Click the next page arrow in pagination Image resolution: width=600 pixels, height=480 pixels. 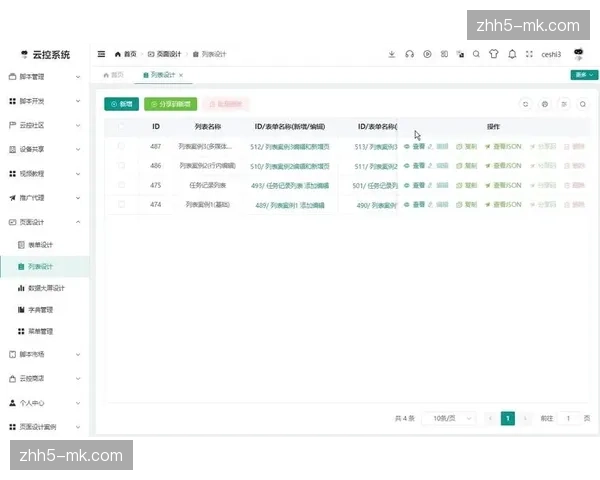pyautogui.click(x=525, y=418)
